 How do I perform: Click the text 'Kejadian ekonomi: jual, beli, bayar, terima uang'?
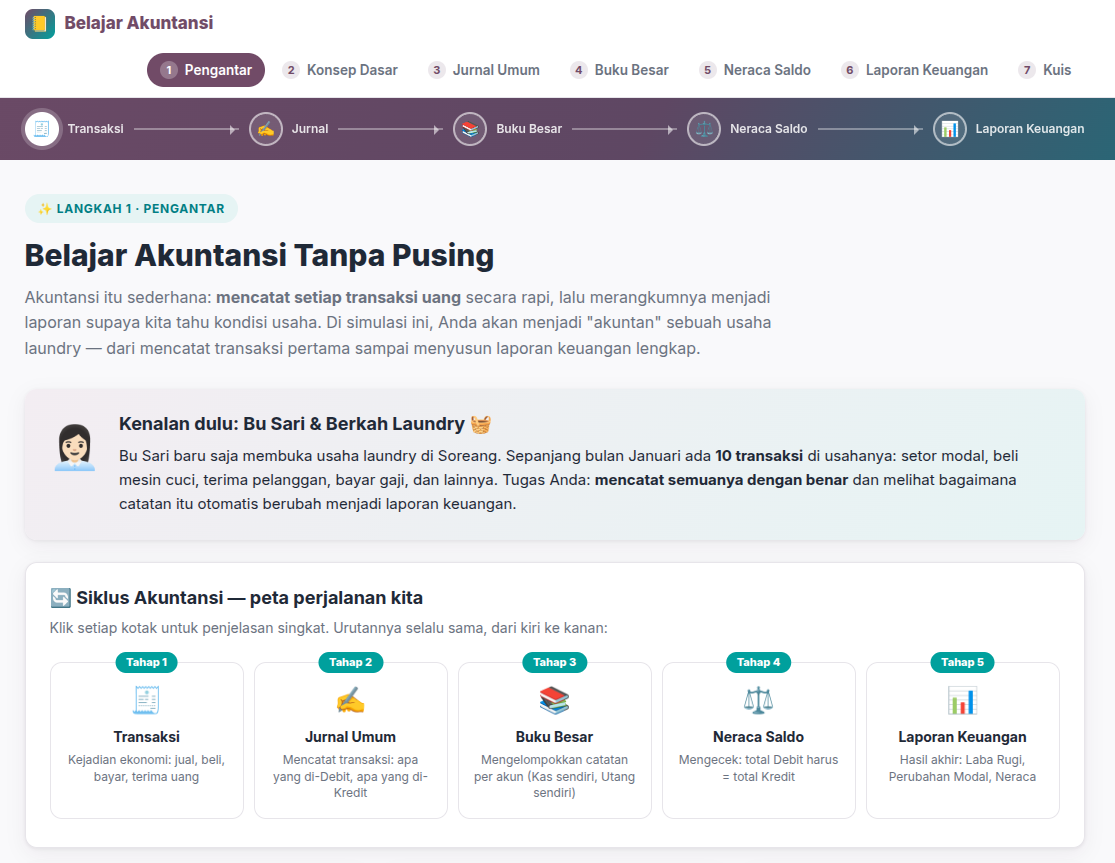pos(146,768)
